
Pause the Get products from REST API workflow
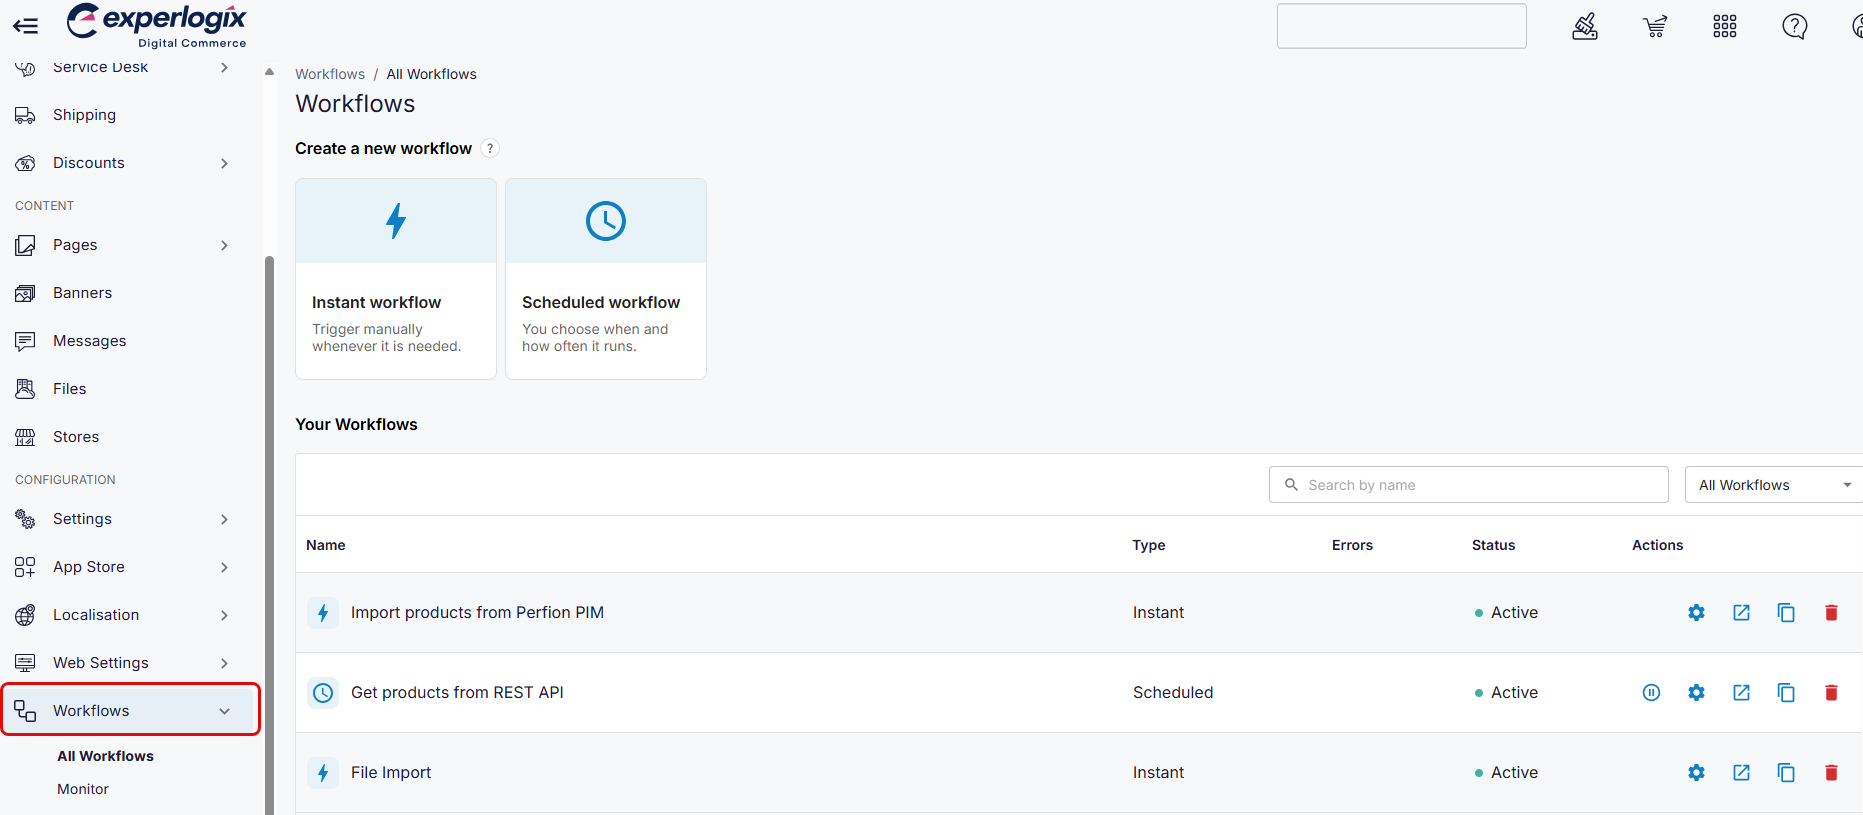(x=1651, y=692)
